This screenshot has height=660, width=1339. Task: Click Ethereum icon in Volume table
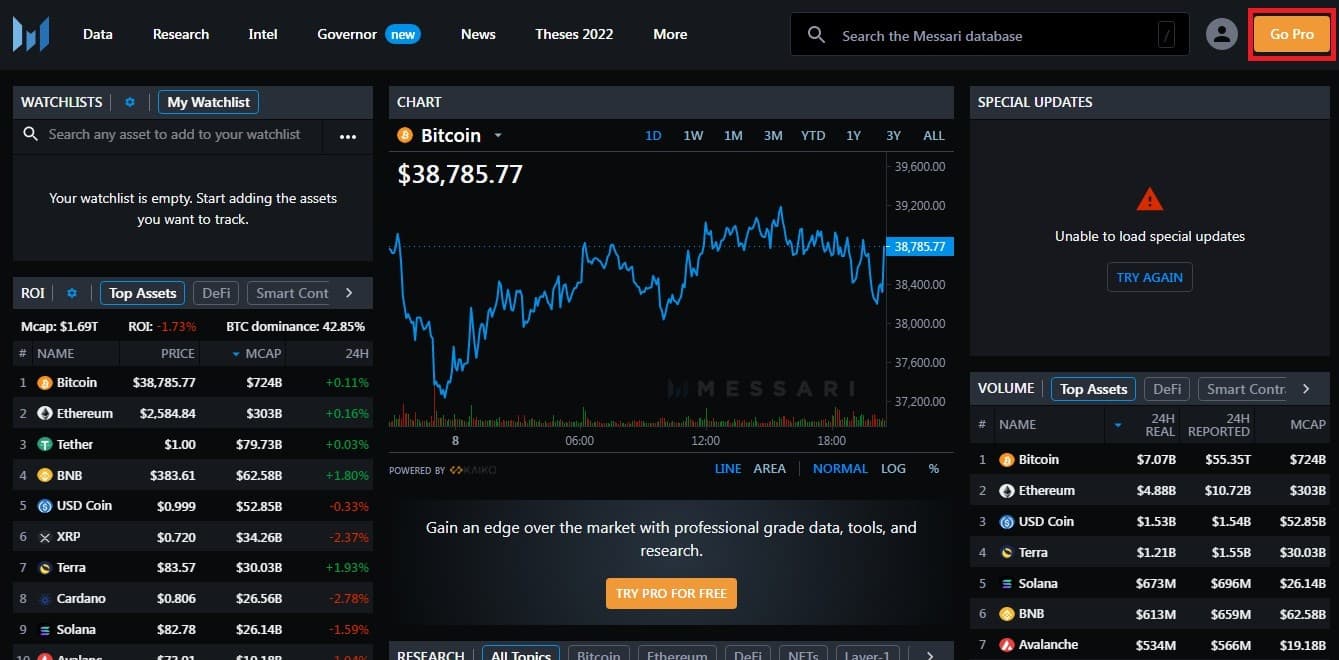[1007, 491]
